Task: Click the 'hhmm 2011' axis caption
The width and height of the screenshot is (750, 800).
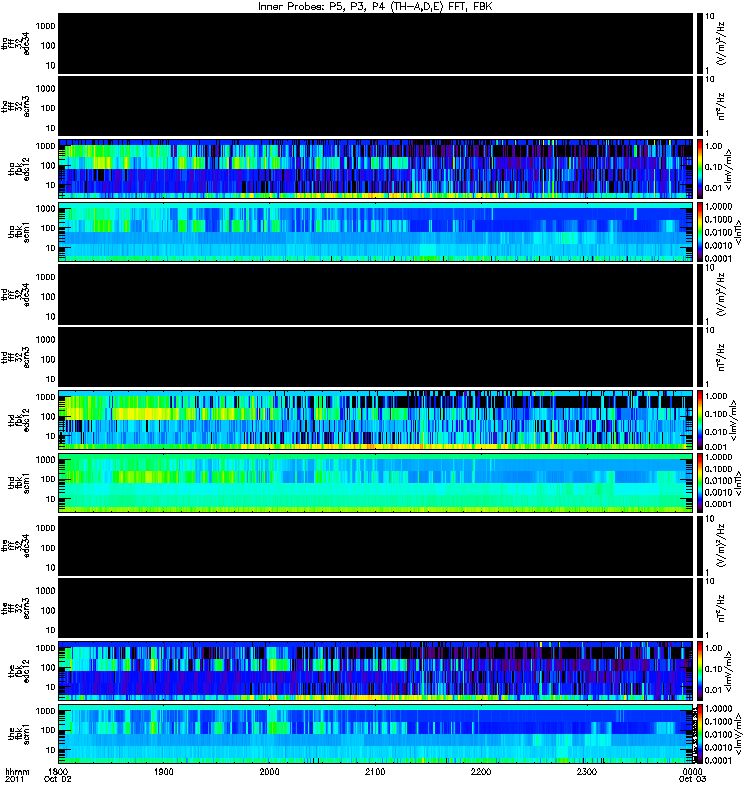Action: [x=17, y=776]
